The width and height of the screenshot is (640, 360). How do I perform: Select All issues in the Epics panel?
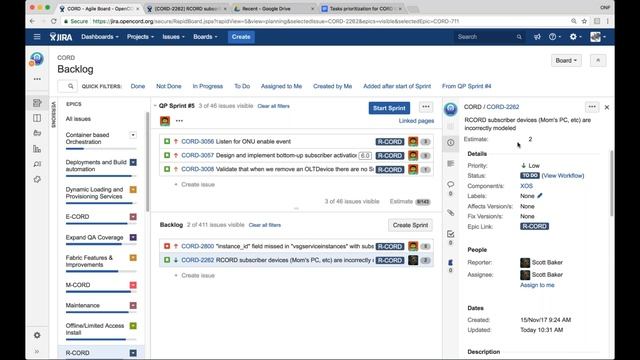pyautogui.click(x=78, y=119)
